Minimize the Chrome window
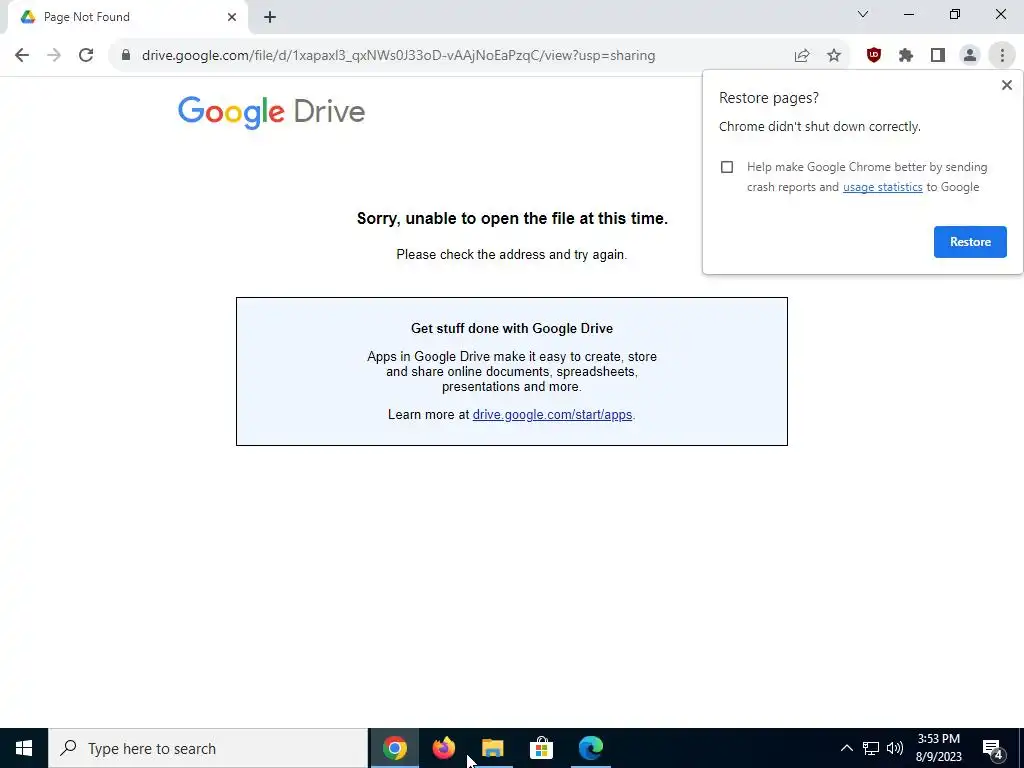Image resolution: width=1024 pixels, height=768 pixels. (908, 14)
